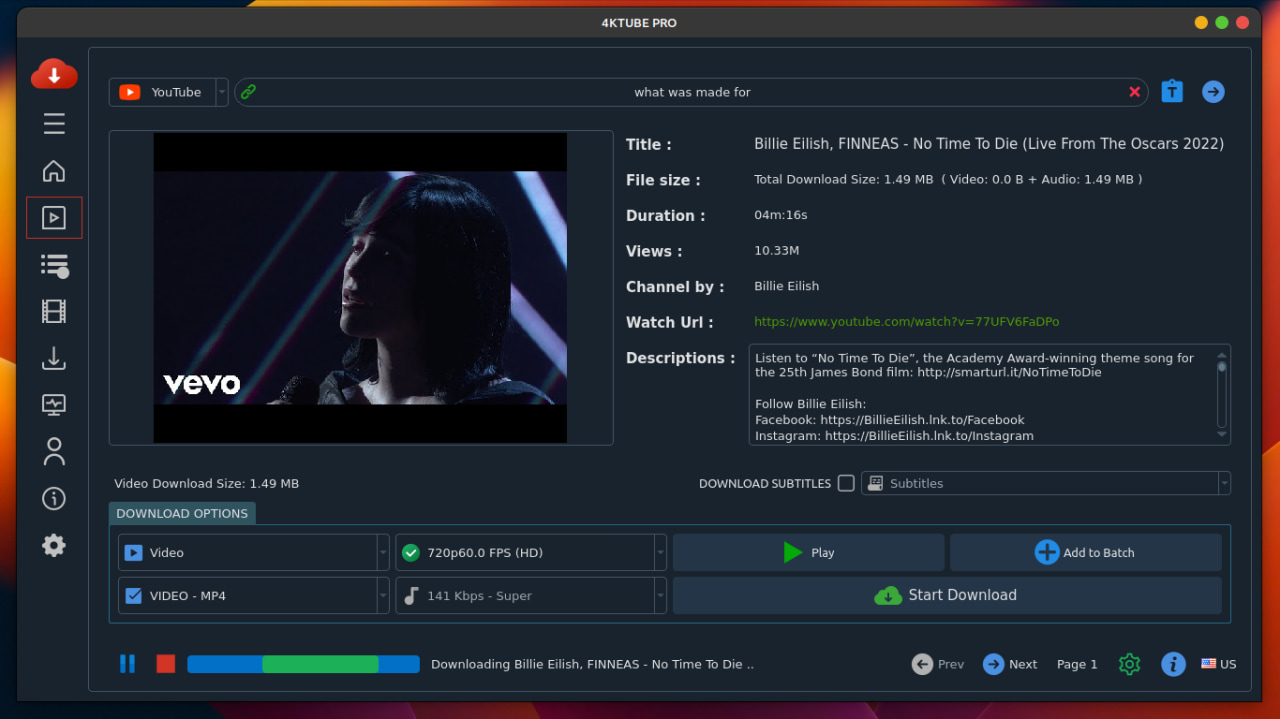The image size is (1280, 719).
Task: Open the settings gear in sidebar
Action: point(54,545)
